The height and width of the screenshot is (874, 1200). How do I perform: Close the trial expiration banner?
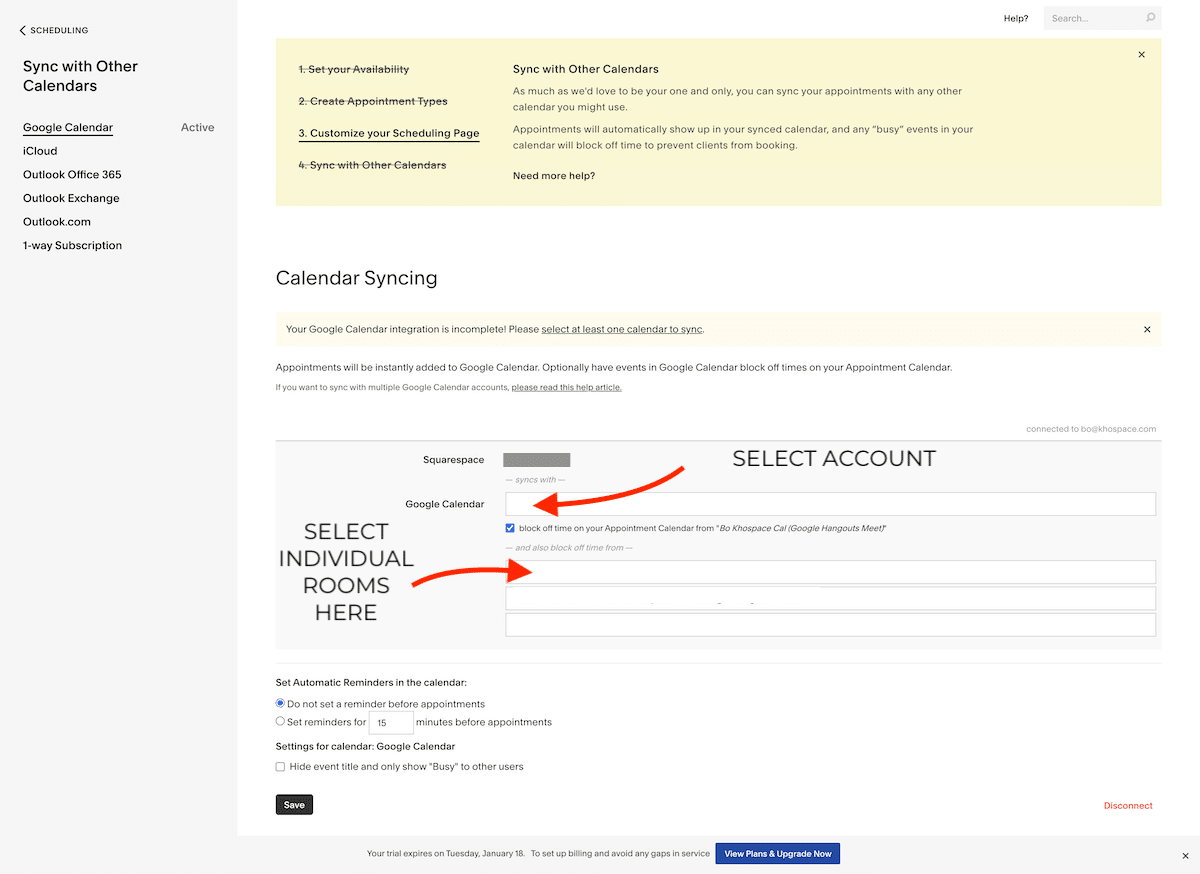[x=1185, y=855]
